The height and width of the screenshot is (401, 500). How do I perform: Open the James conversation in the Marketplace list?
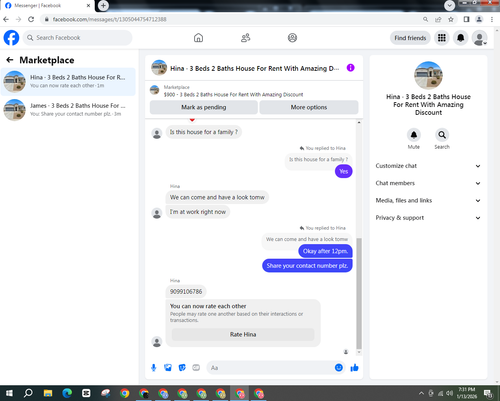(x=68, y=110)
